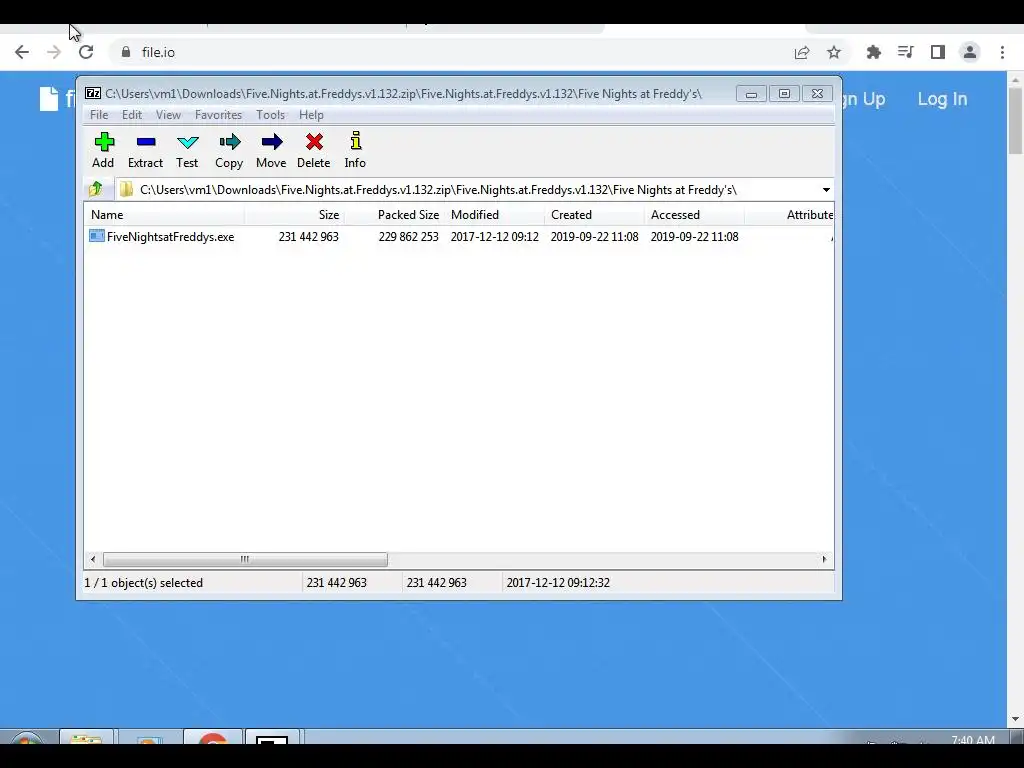Go up one folder level via arrow icon
This screenshot has height=768, width=1024.
click(x=96, y=189)
